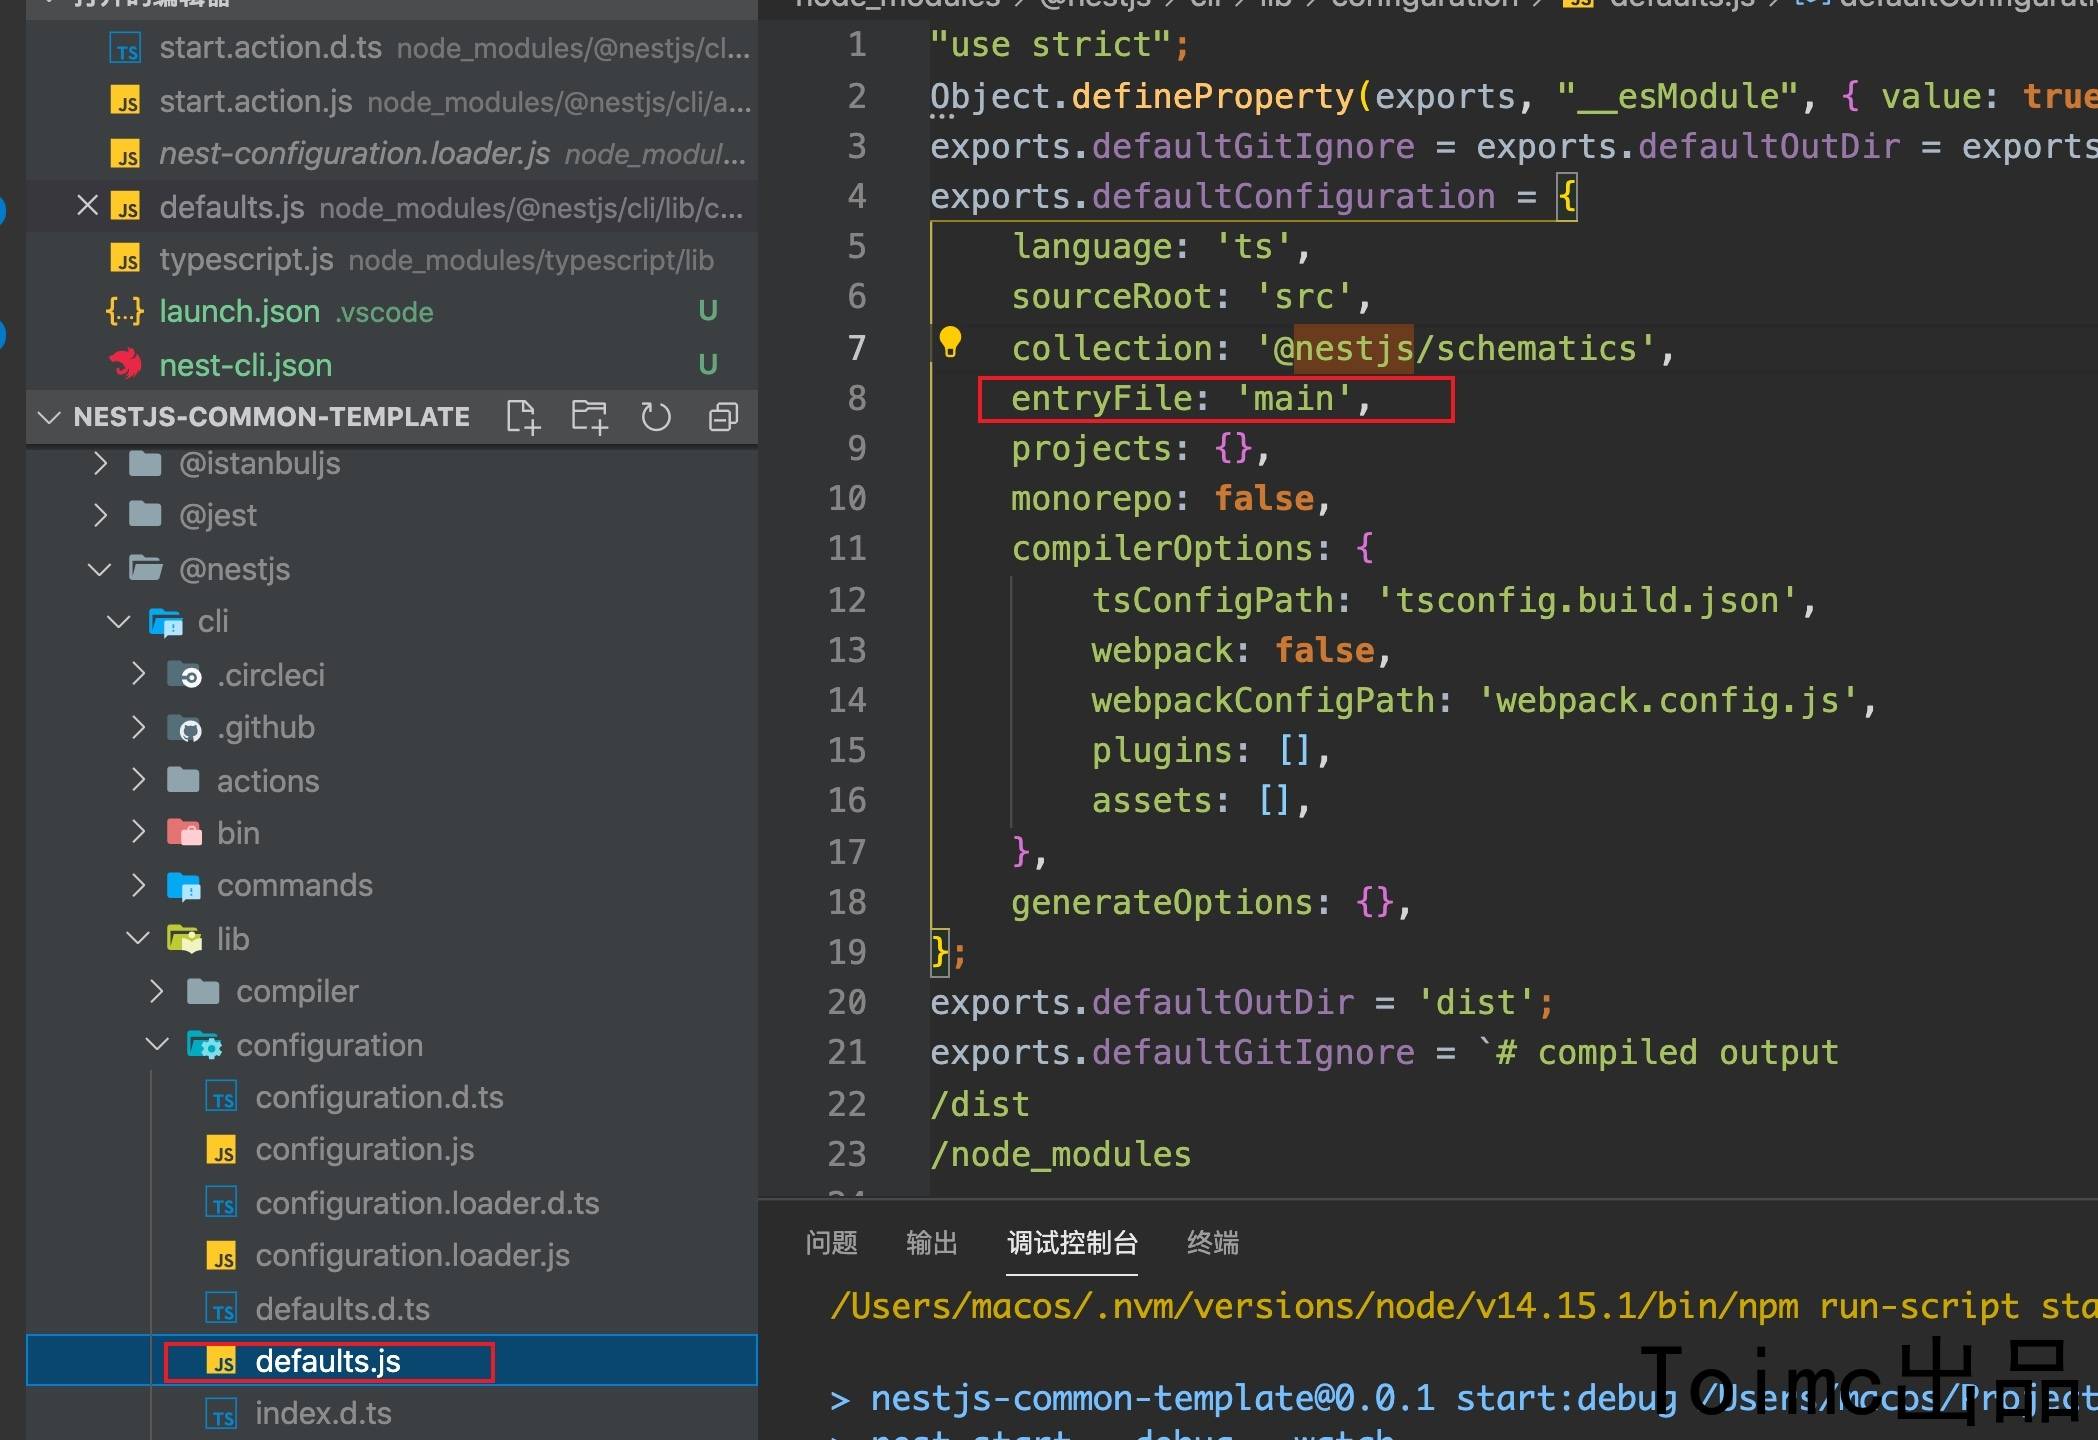Click the JS icon of start.action.js

click(125, 101)
